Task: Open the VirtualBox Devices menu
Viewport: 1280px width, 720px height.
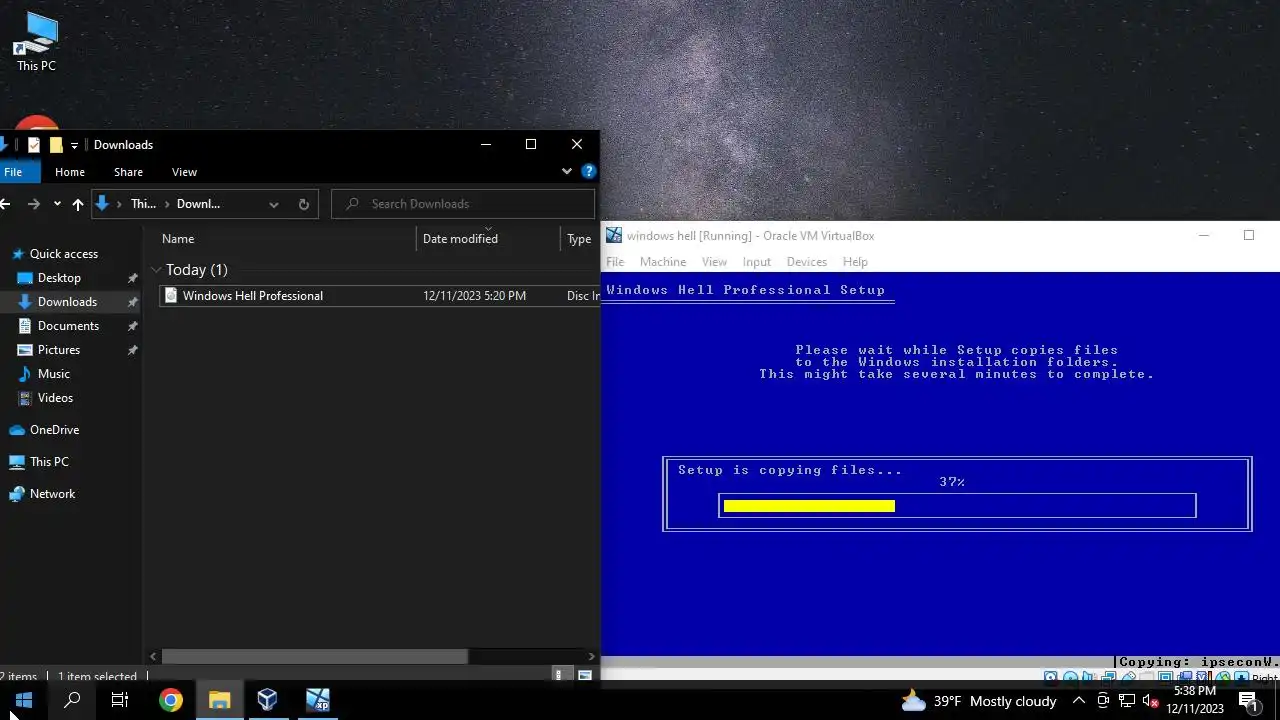Action: [x=806, y=262]
